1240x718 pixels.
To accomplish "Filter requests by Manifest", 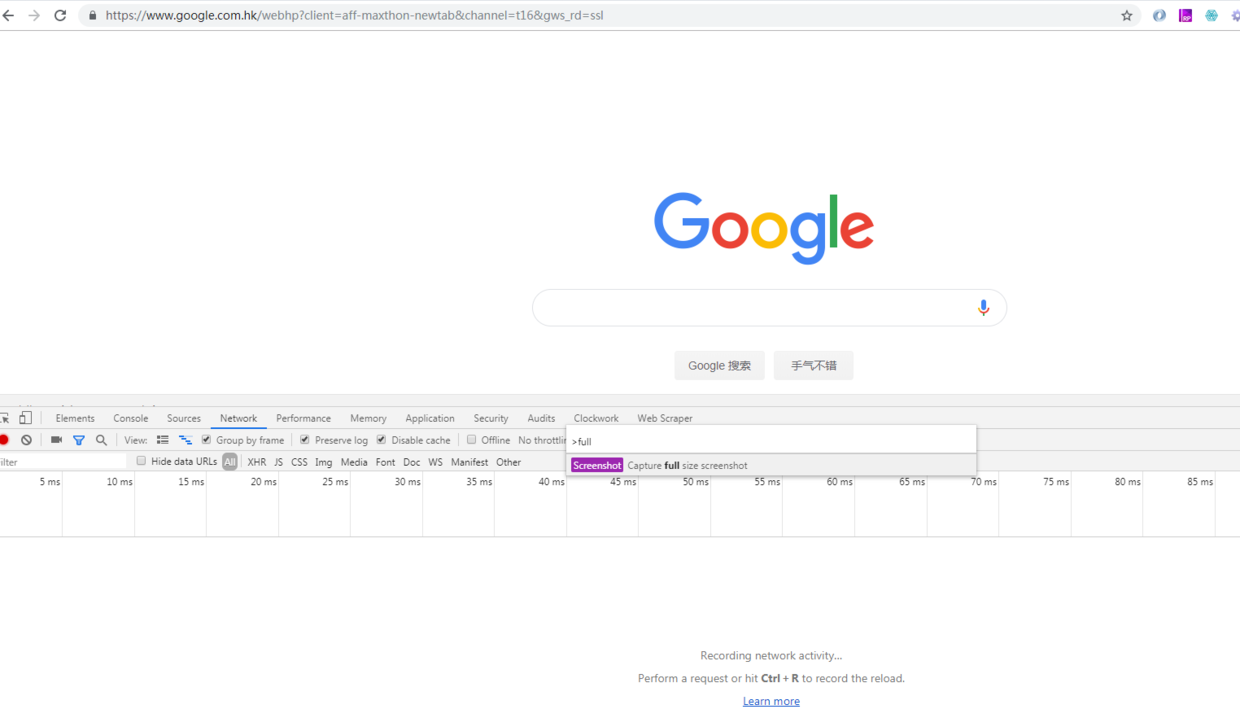I will (469, 462).
